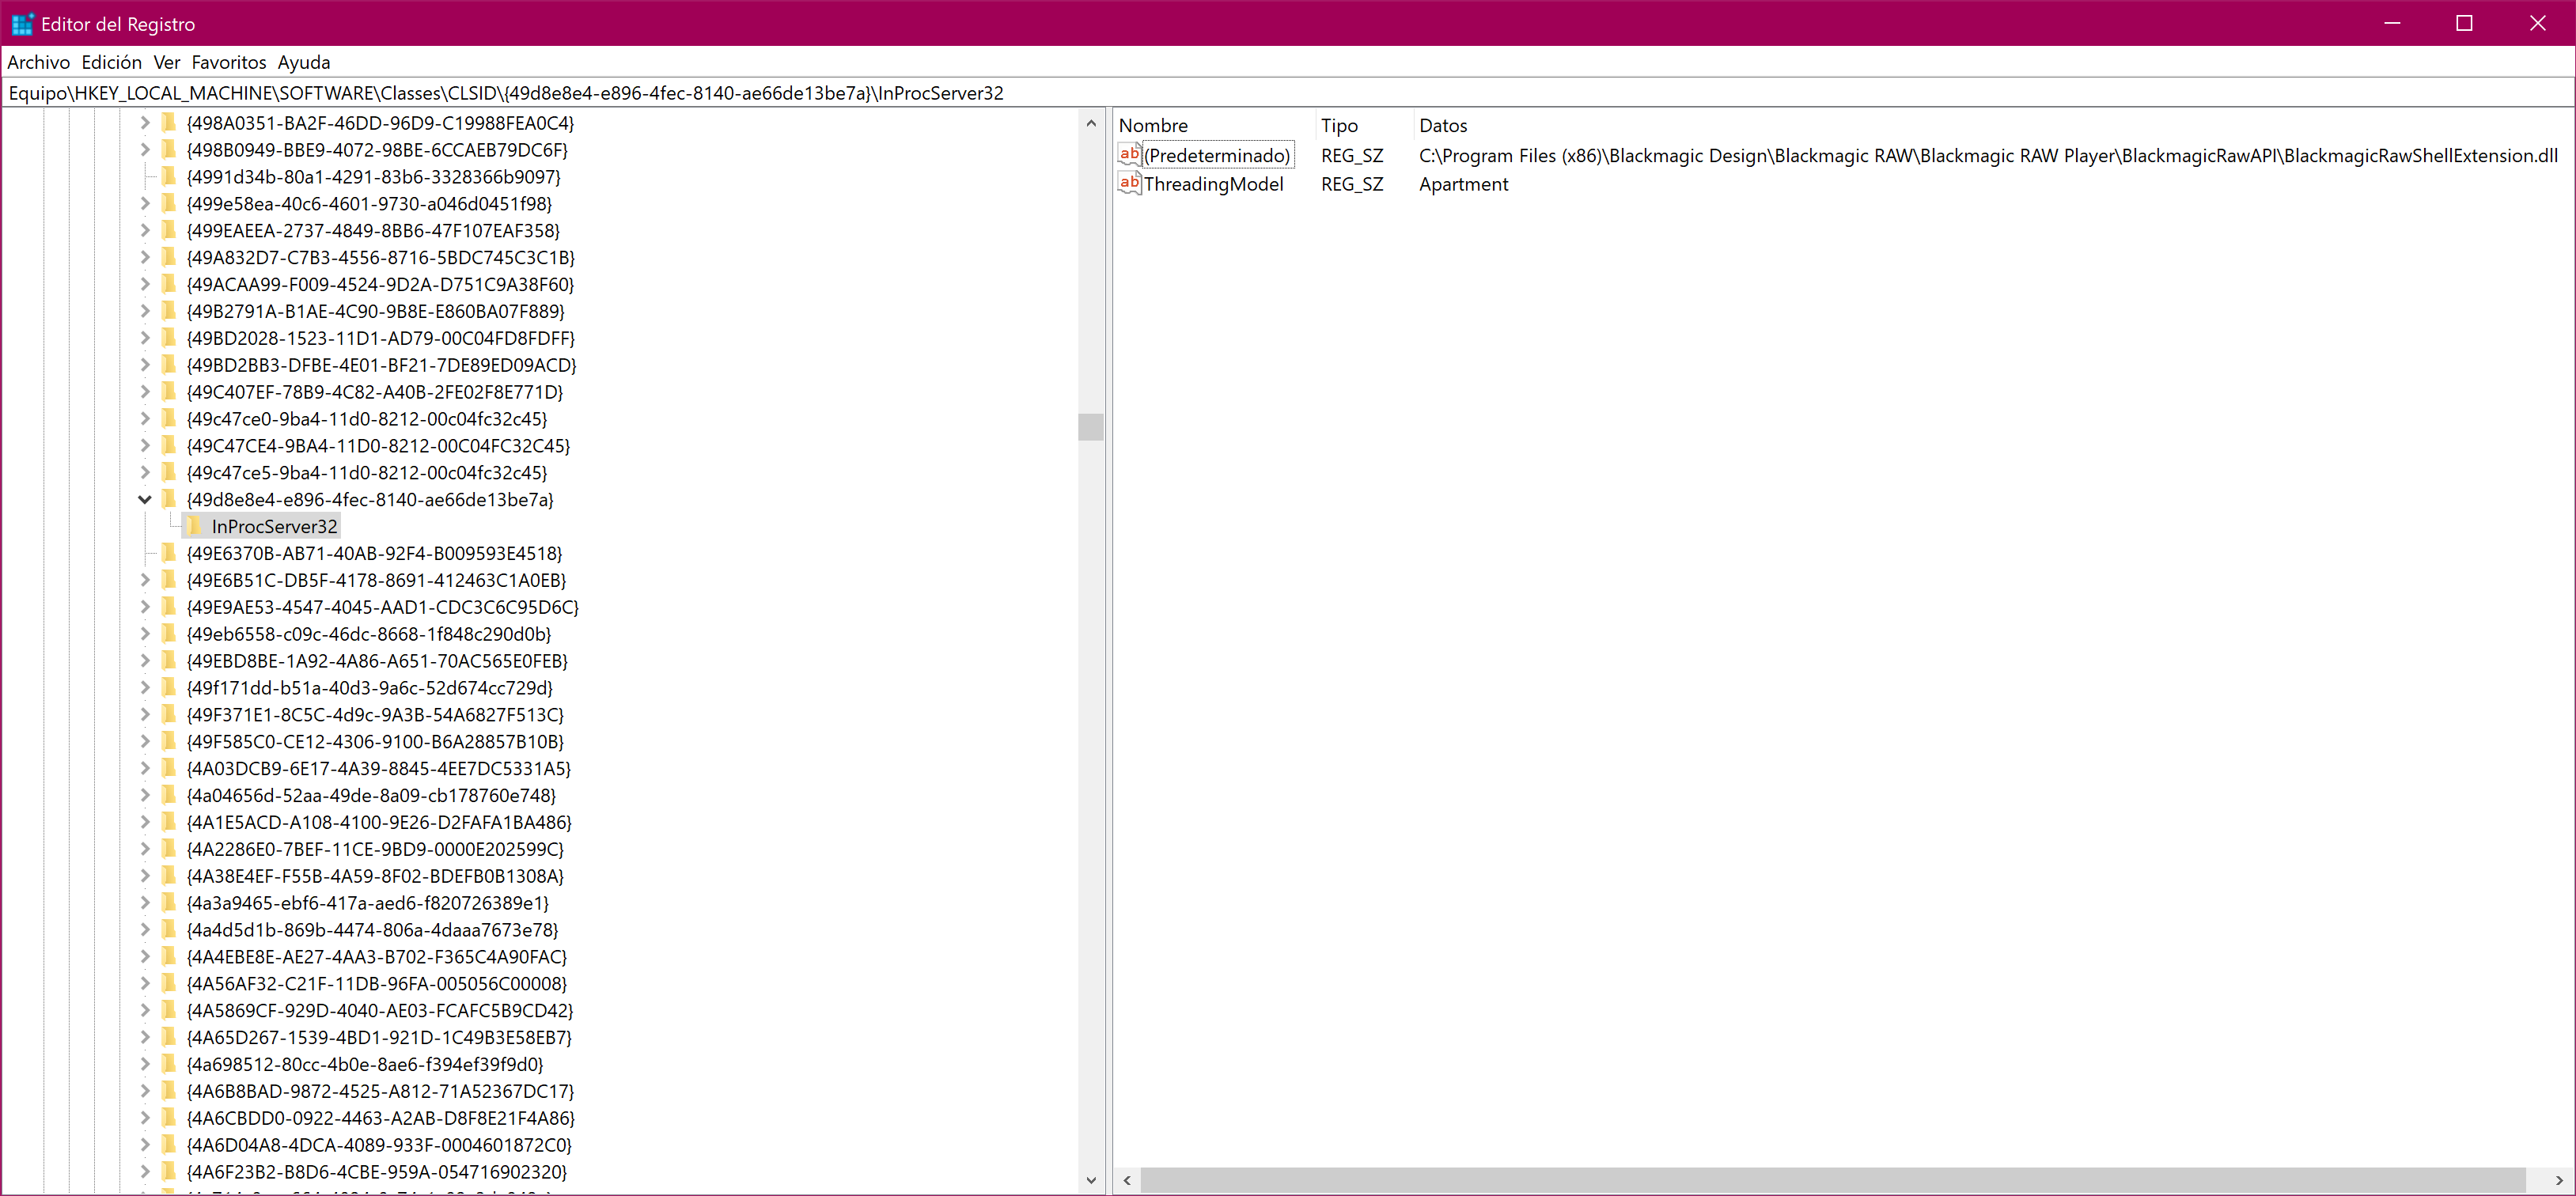Click values pane horizontal scroll right arrow
The width and height of the screenshot is (2576, 1196).
coord(2559,1180)
